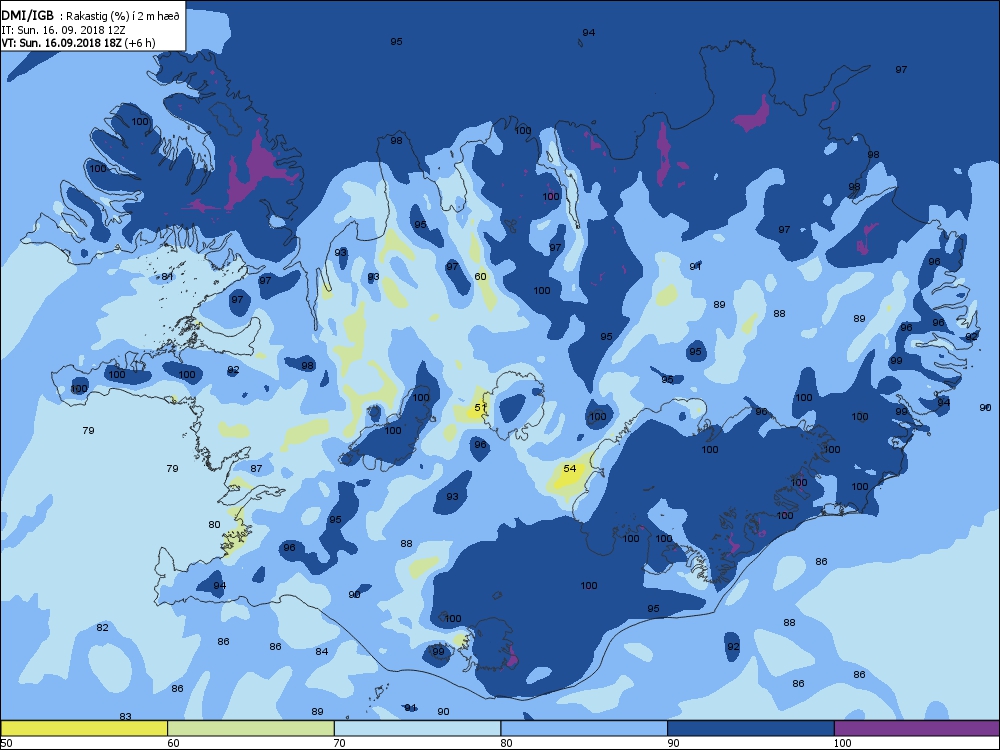Click the 87 humidity value on the map
Viewport: 1000px width, 750px height.
[256, 468]
